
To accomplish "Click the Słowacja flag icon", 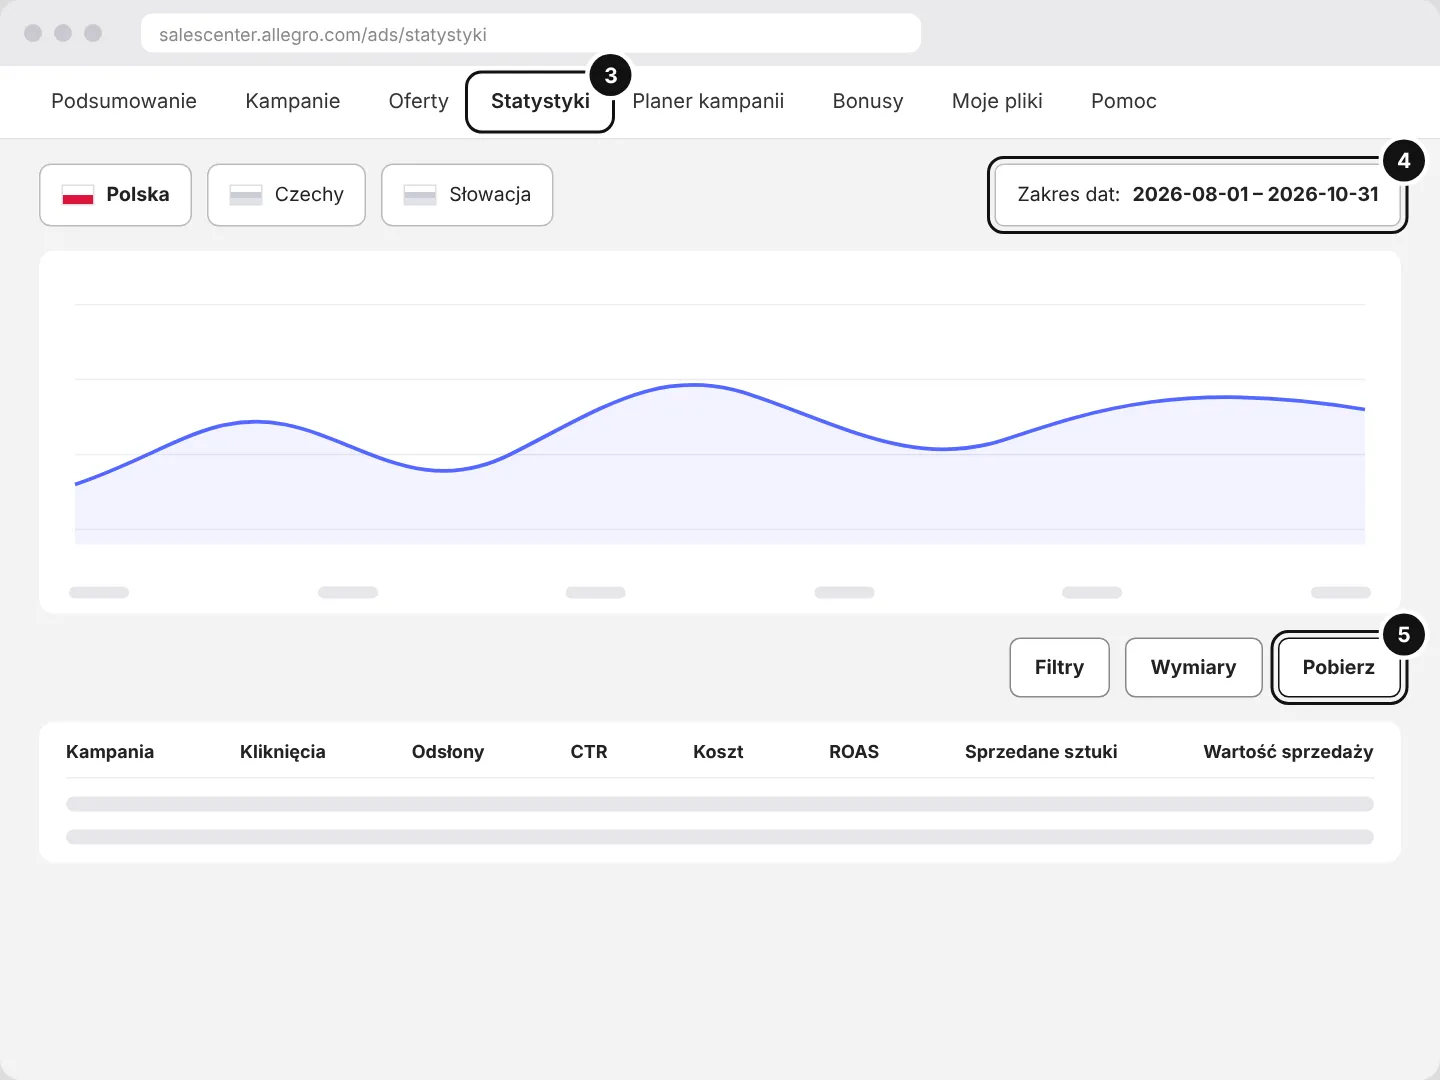I will 420,195.
